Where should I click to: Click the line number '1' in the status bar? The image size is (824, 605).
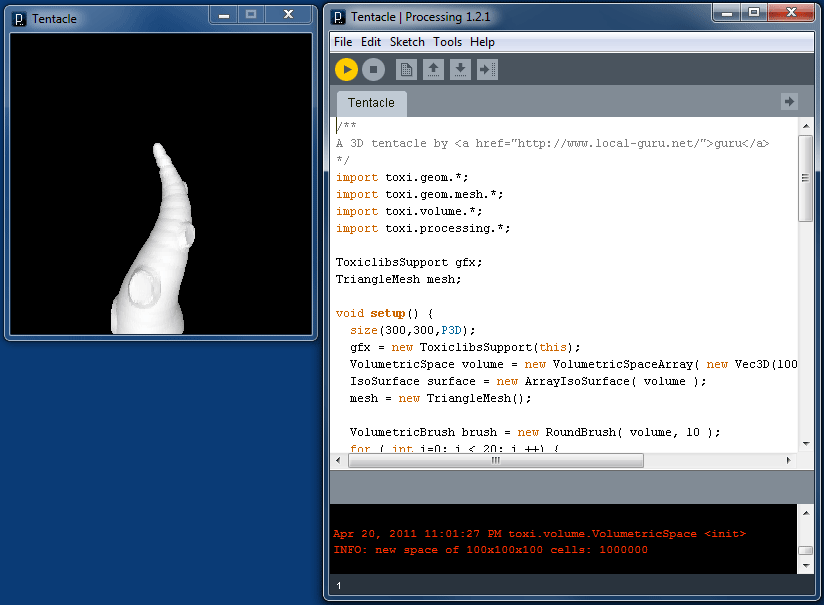pyautogui.click(x=339, y=586)
